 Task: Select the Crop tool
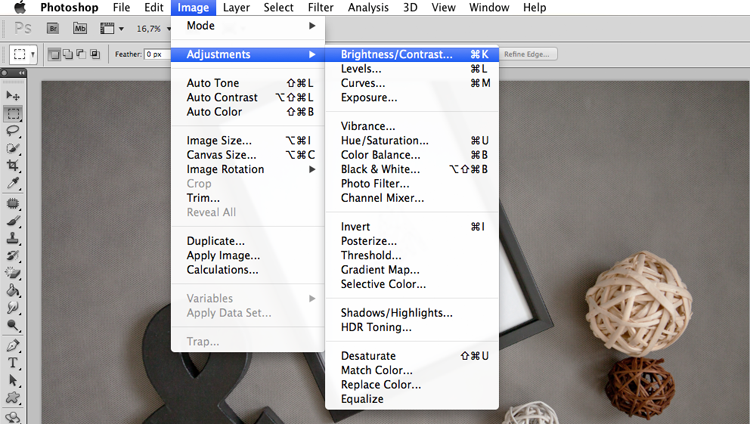click(x=13, y=166)
